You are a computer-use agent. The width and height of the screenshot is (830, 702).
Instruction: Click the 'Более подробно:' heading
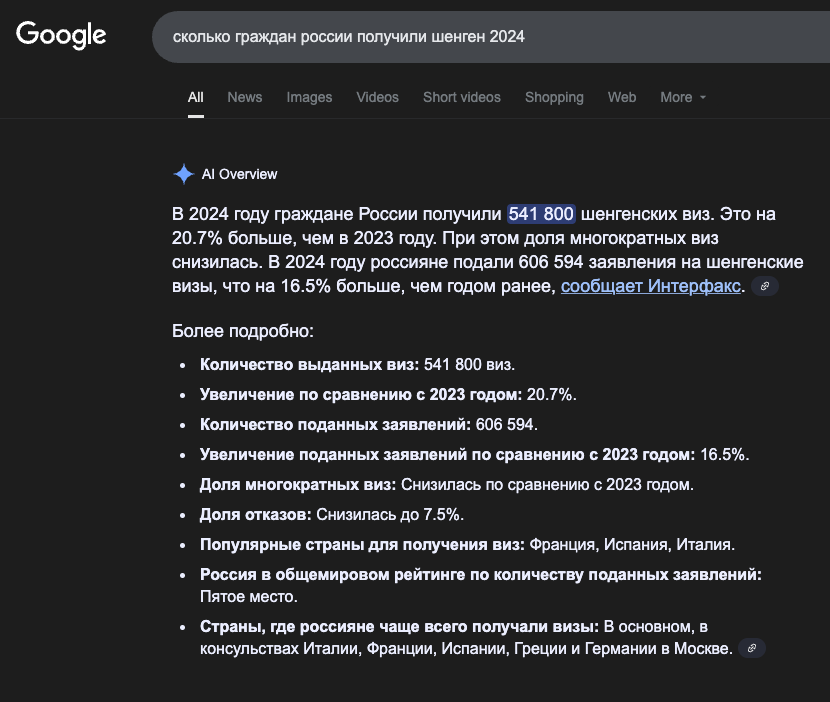click(243, 330)
